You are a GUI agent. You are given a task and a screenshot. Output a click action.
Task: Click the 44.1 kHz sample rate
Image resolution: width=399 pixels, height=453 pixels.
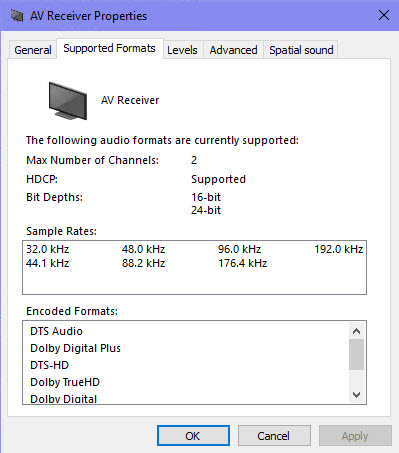pos(47,263)
